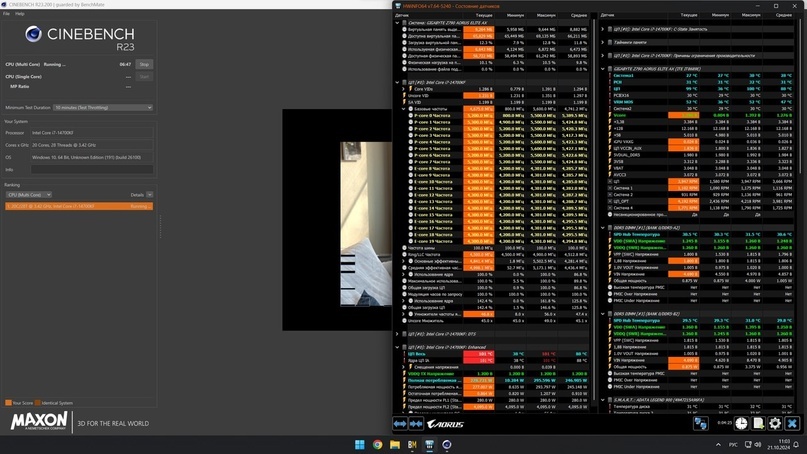This screenshot has height=454, width=807.
Task: Close sensors with the blue X icon
Action: point(792,423)
